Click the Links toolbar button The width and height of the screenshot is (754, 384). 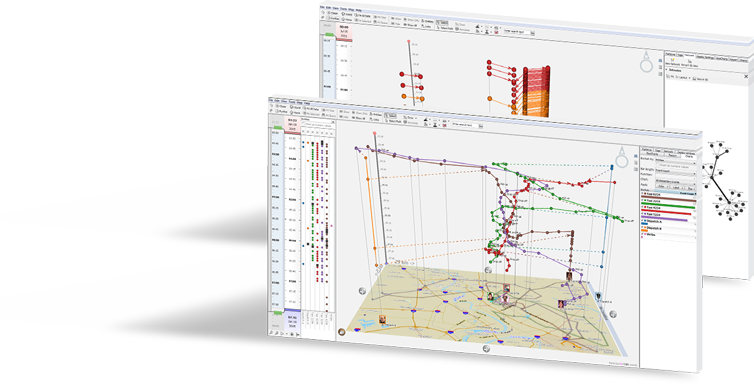[375, 120]
